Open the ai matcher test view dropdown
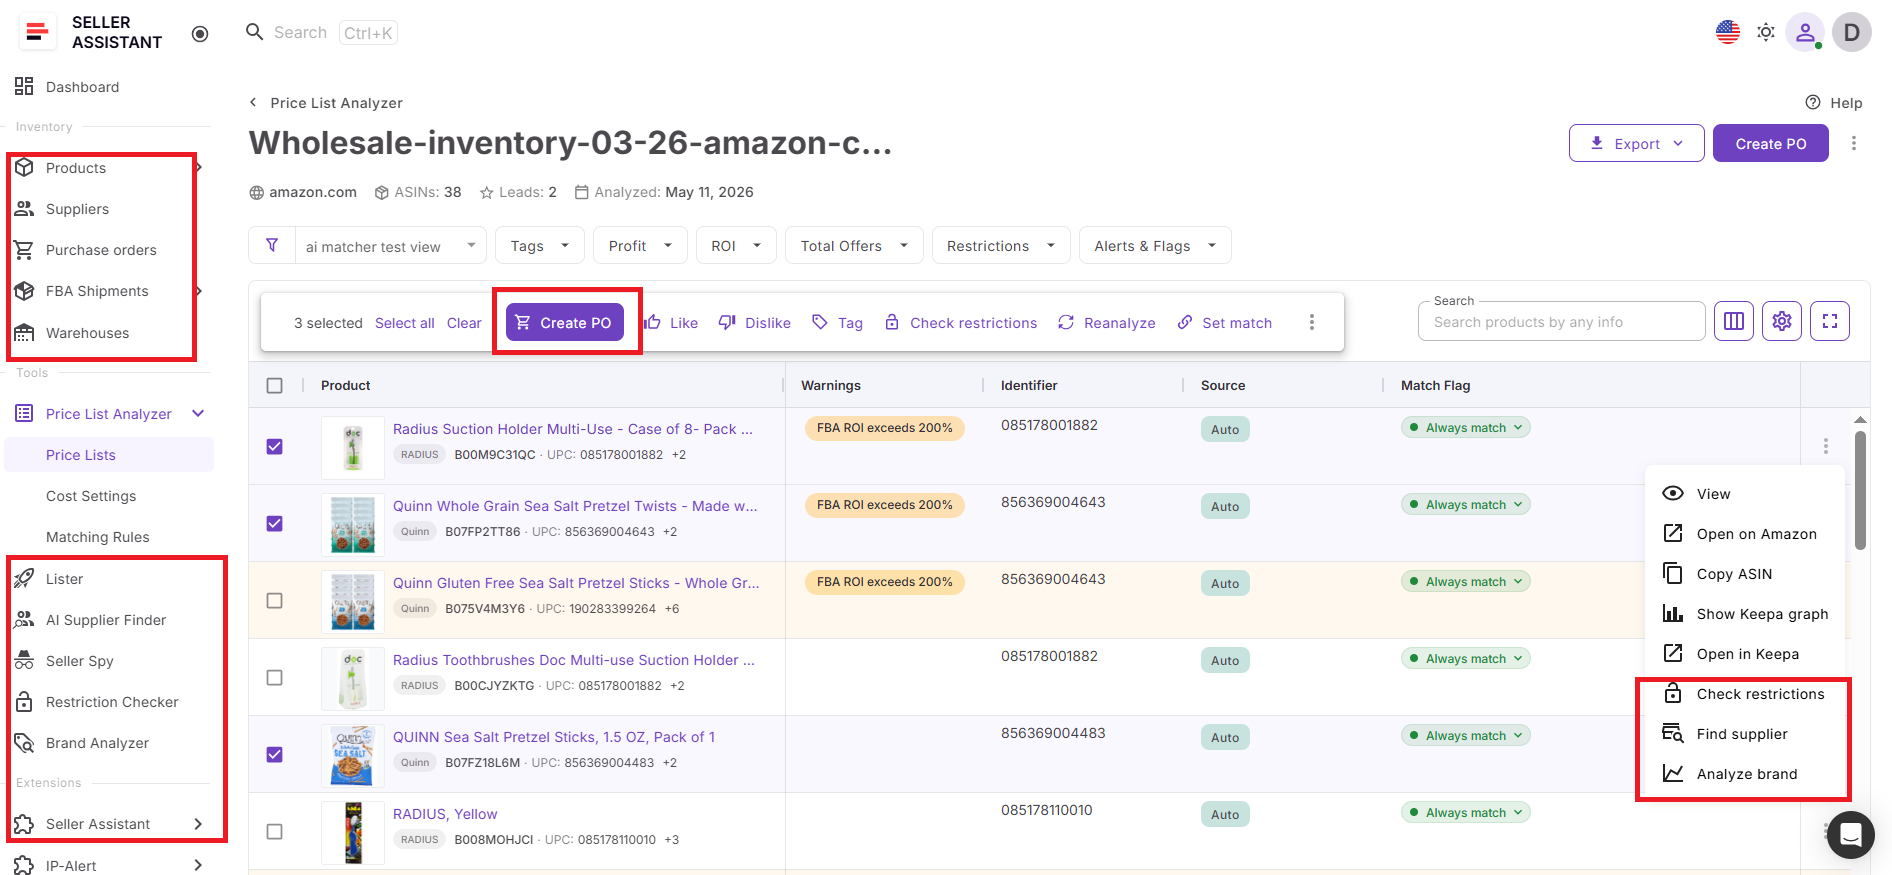Image resolution: width=1892 pixels, height=875 pixels. (x=390, y=246)
